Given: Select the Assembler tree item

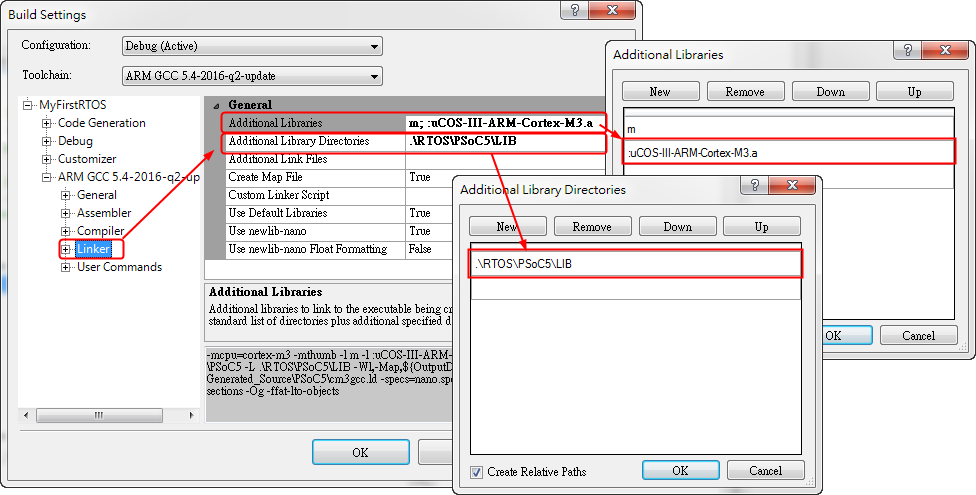Looking at the screenshot, I should [104, 213].
